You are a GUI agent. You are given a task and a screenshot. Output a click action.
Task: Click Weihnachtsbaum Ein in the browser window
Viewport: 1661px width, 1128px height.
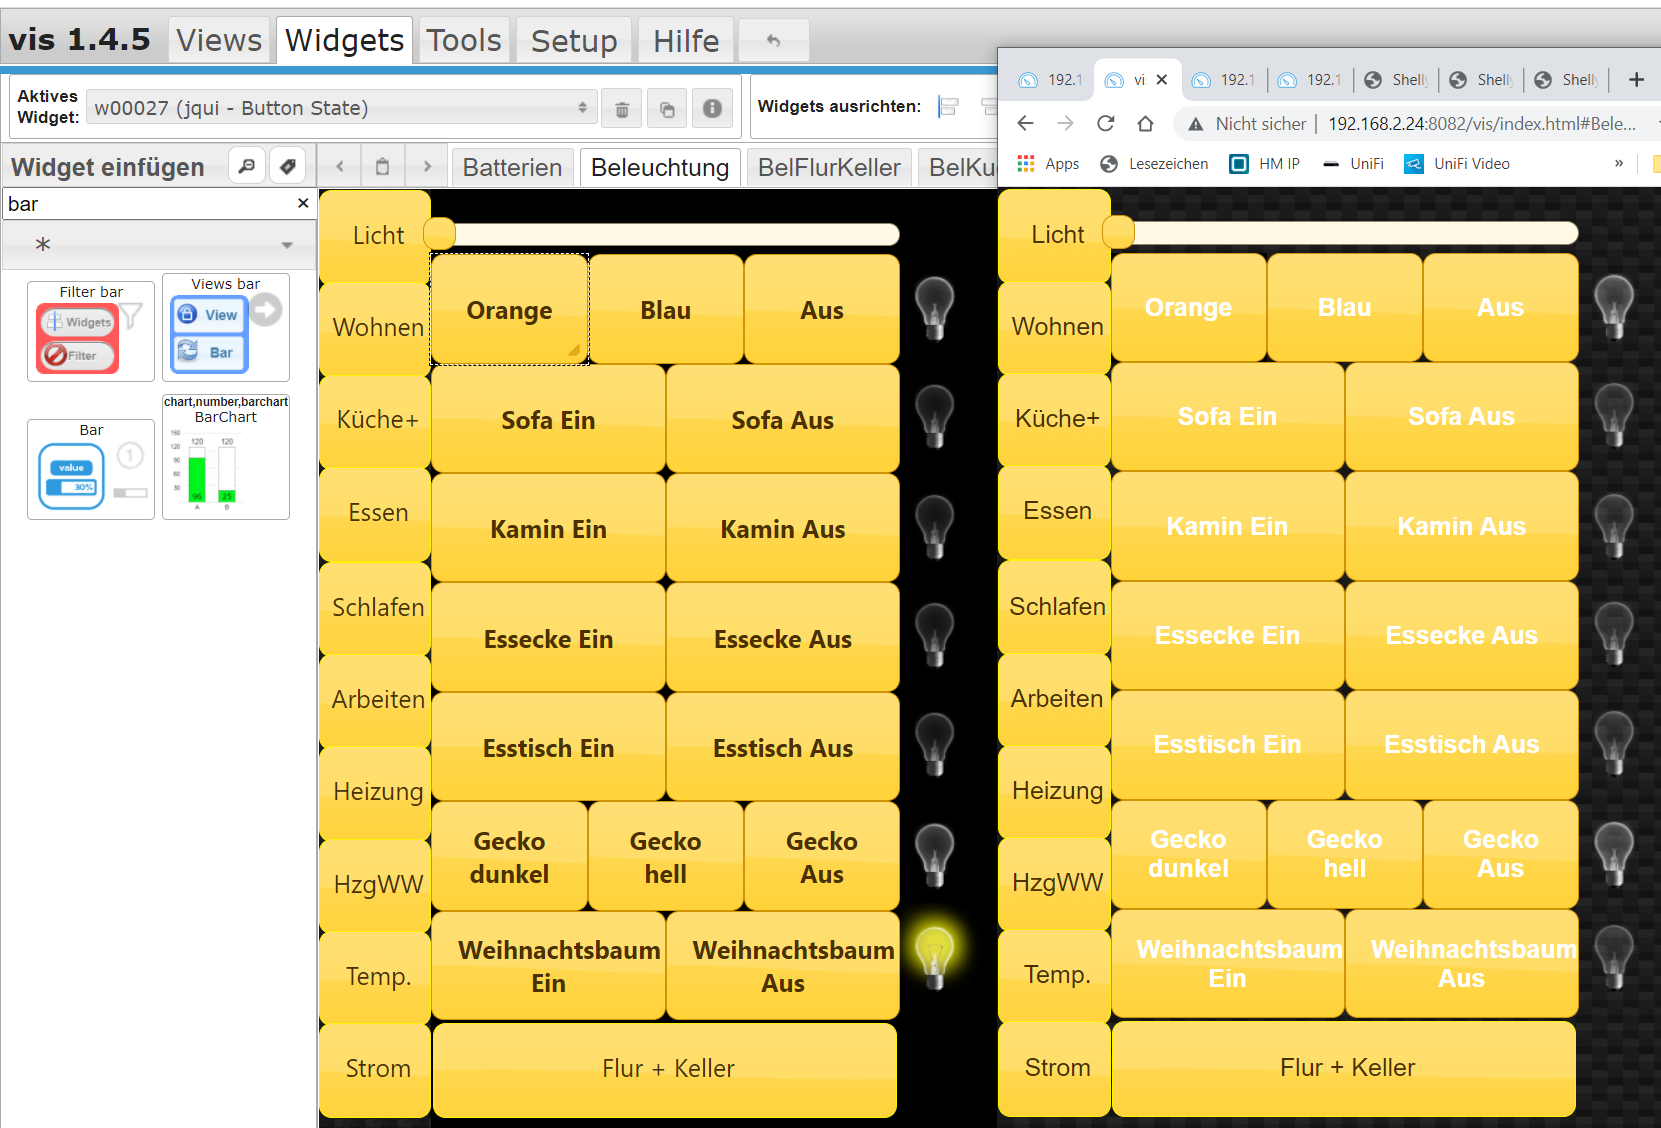pyautogui.click(x=1227, y=964)
